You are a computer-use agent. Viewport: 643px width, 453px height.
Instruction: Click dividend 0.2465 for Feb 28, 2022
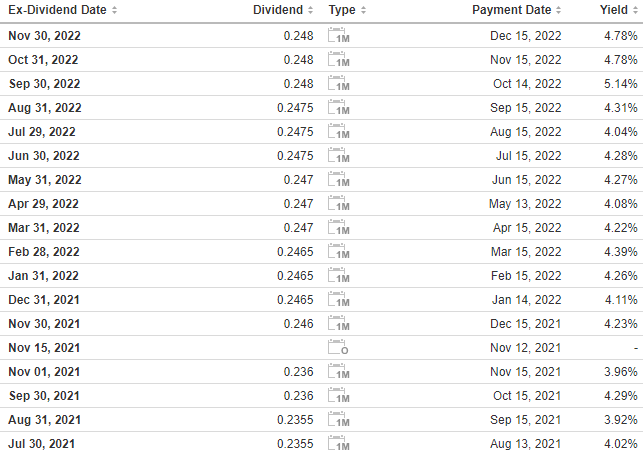pyautogui.click(x=295, y=252)
